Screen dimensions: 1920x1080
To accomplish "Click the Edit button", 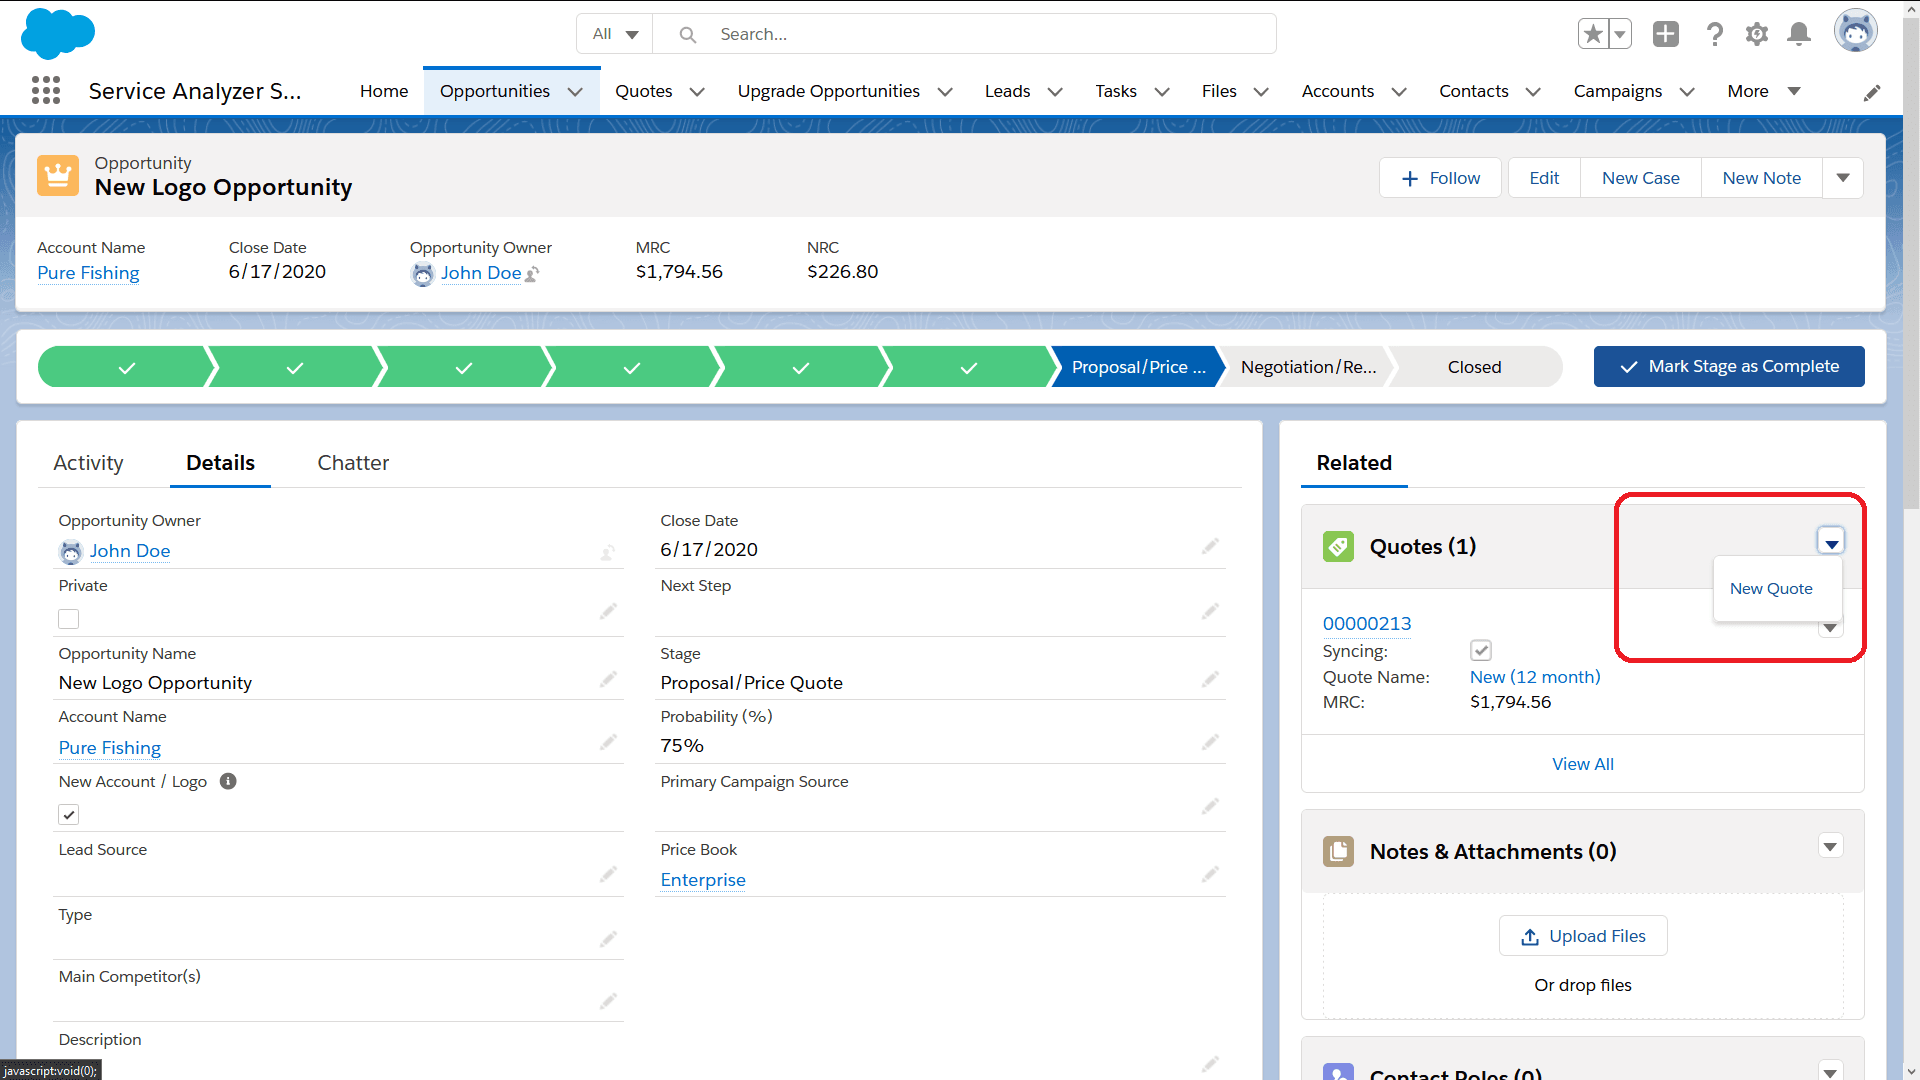I will coord(1544,178).
